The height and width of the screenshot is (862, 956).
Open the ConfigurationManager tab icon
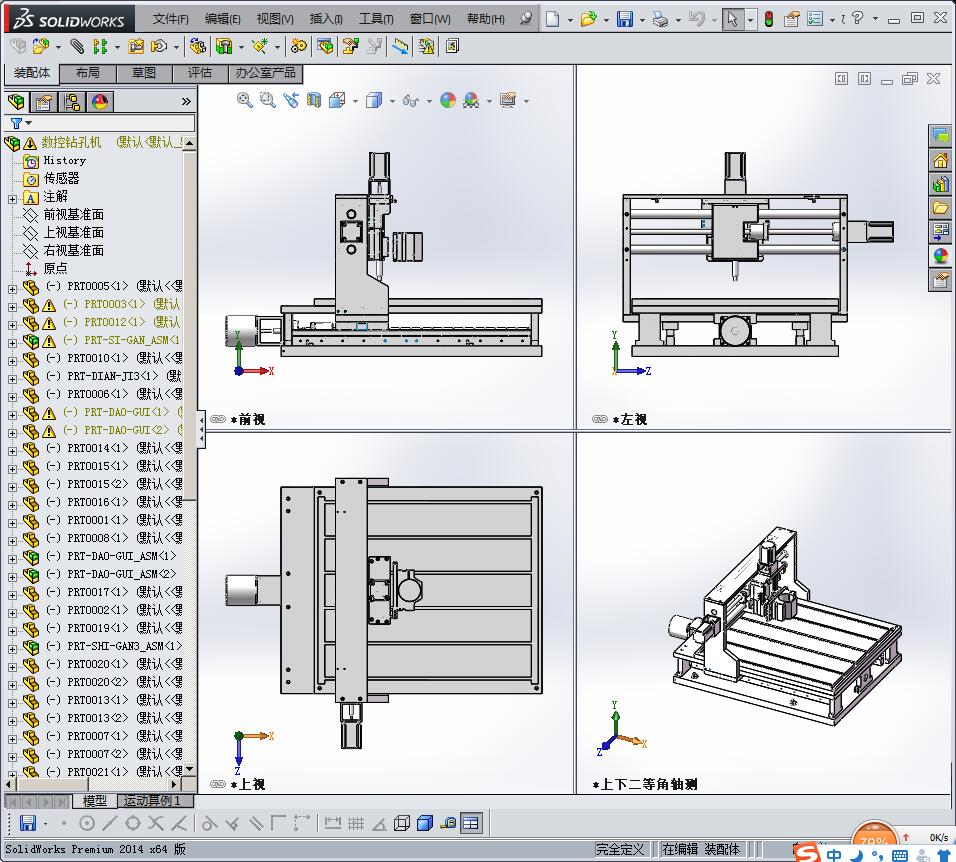coord(72,102)
